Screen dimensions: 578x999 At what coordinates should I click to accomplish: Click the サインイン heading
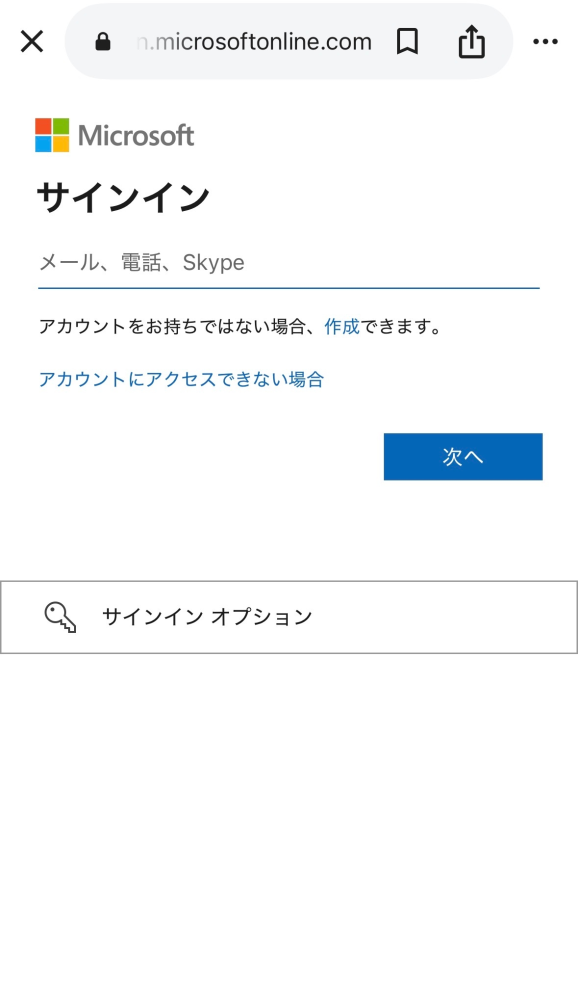[122, 196]
